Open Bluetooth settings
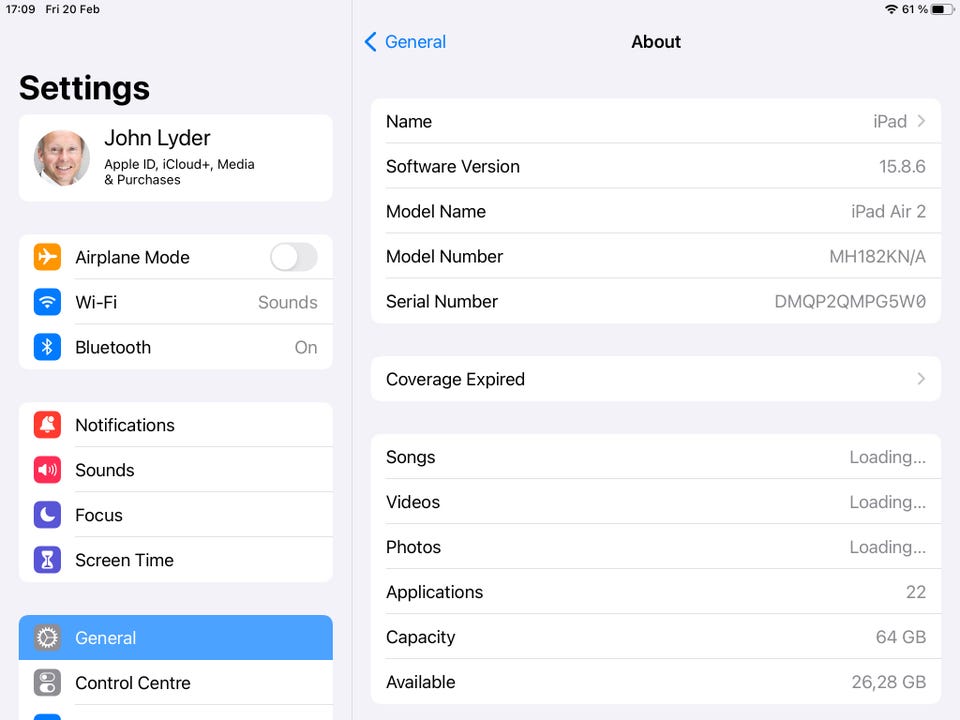 [x=176, y=347]
